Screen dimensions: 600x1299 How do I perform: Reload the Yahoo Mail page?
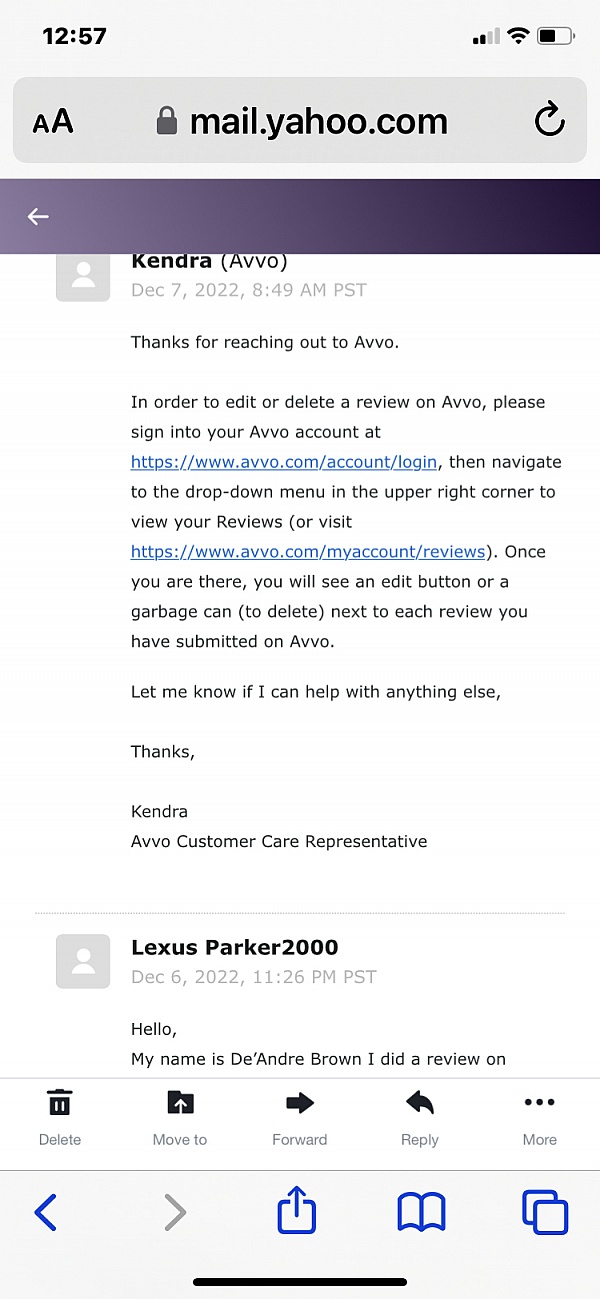(x=549, y=121)
